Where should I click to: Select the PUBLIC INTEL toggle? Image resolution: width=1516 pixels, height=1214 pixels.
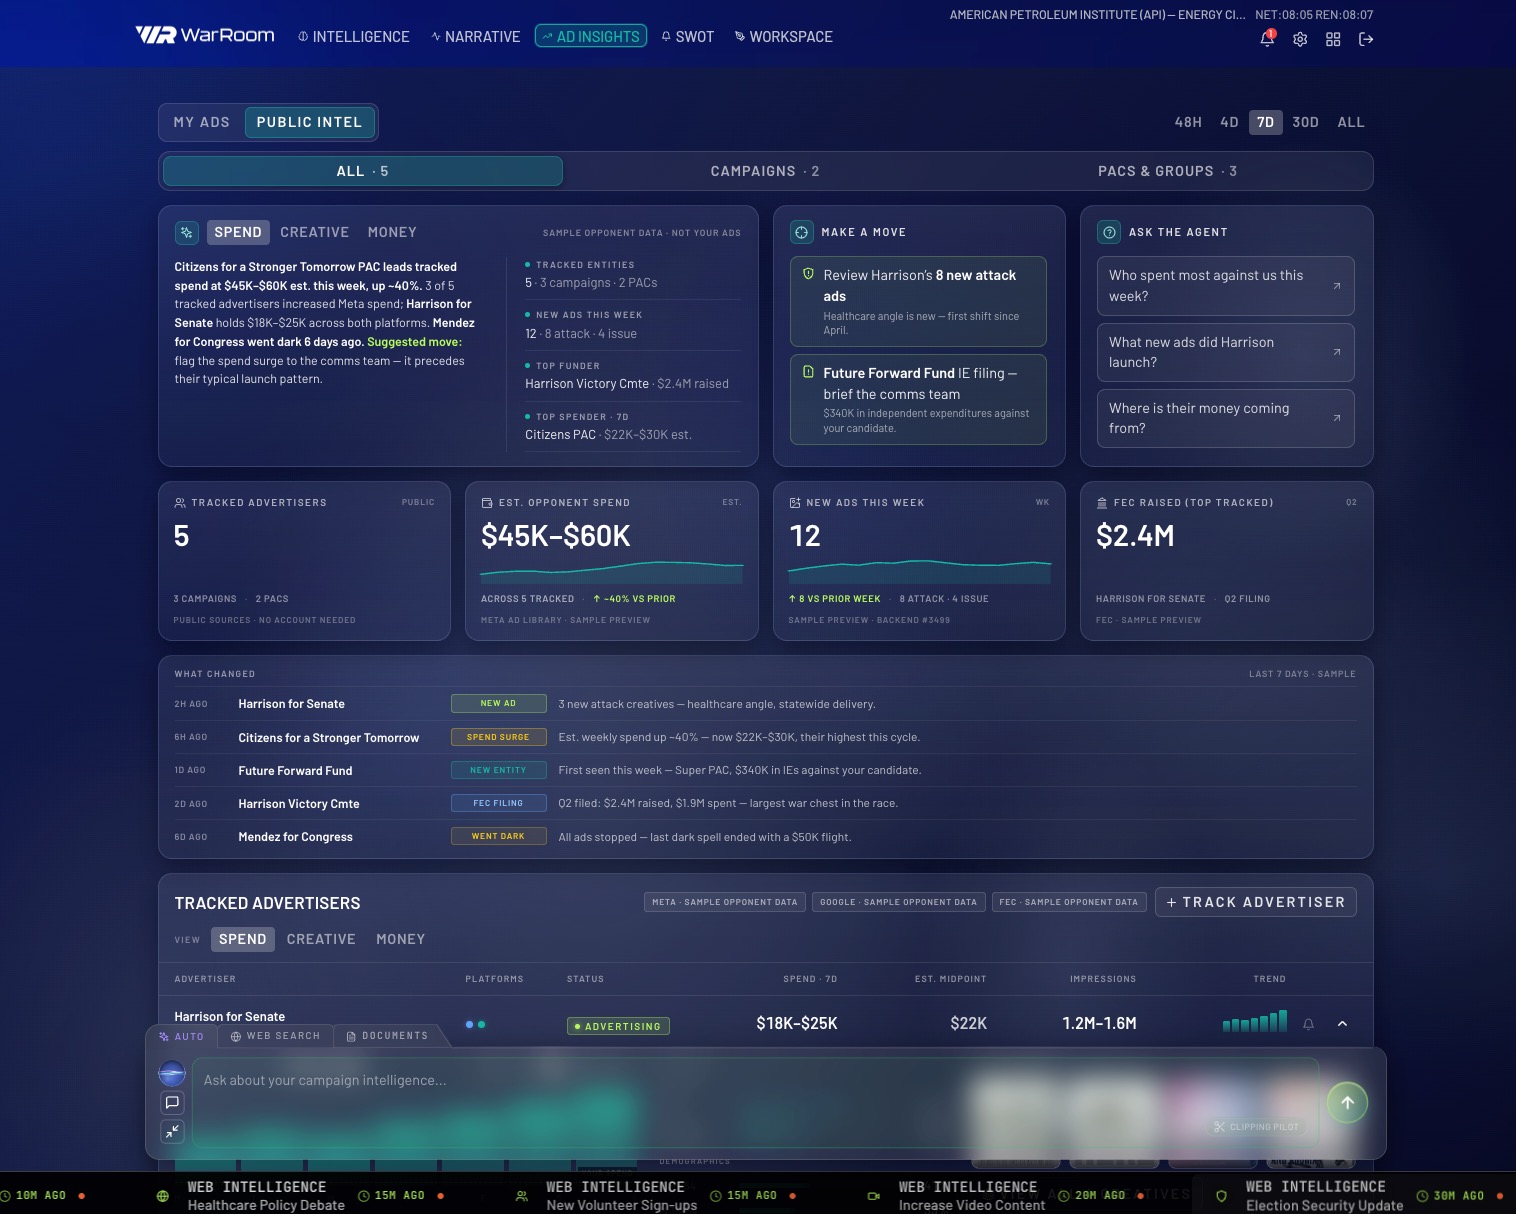pos(309,122)
